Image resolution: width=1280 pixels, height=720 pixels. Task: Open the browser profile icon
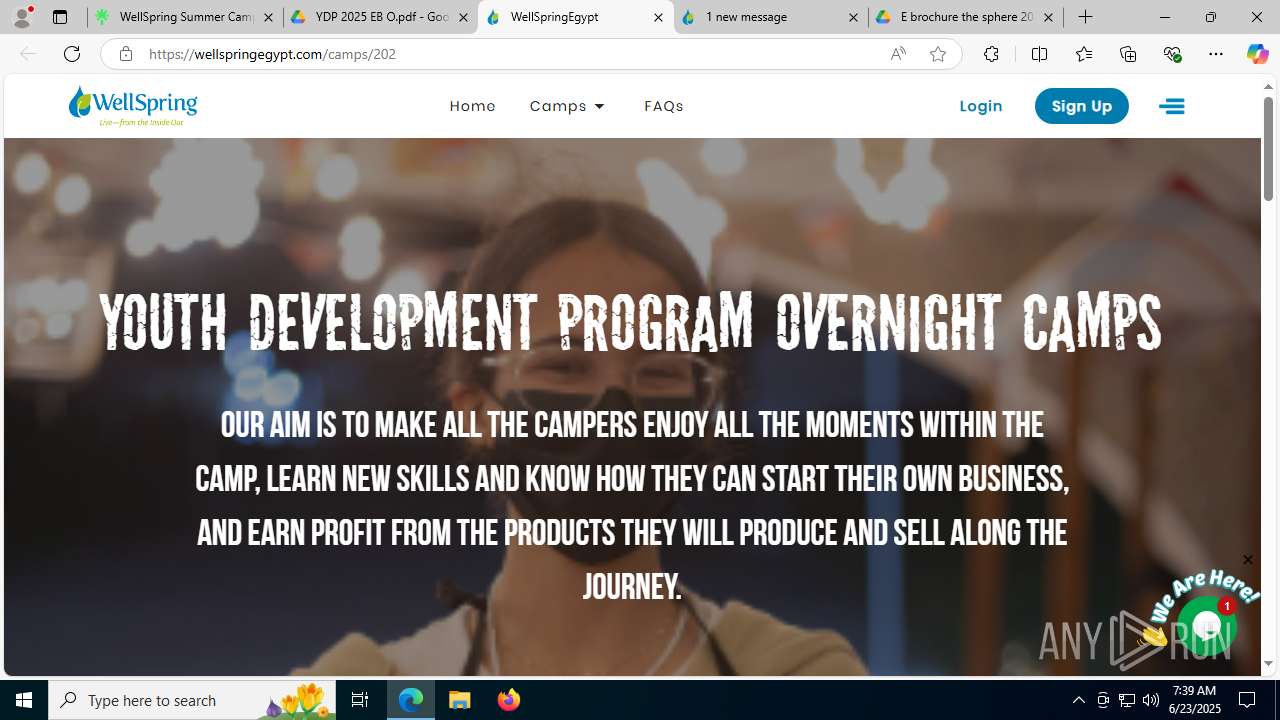click(22, 17)
